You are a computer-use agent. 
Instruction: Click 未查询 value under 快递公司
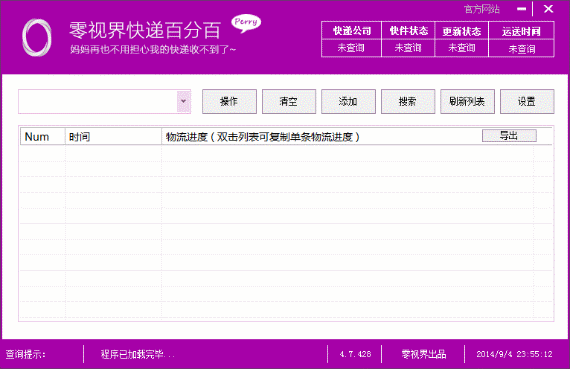(x=351, y=48)
